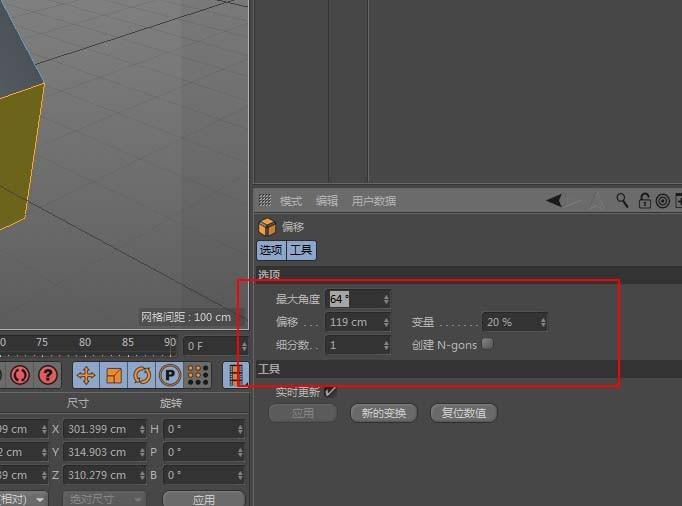The height and width of the screenshot is (506, 682).
Task: Click the autokeying red circular arrows icon
Action: [20, 375]
